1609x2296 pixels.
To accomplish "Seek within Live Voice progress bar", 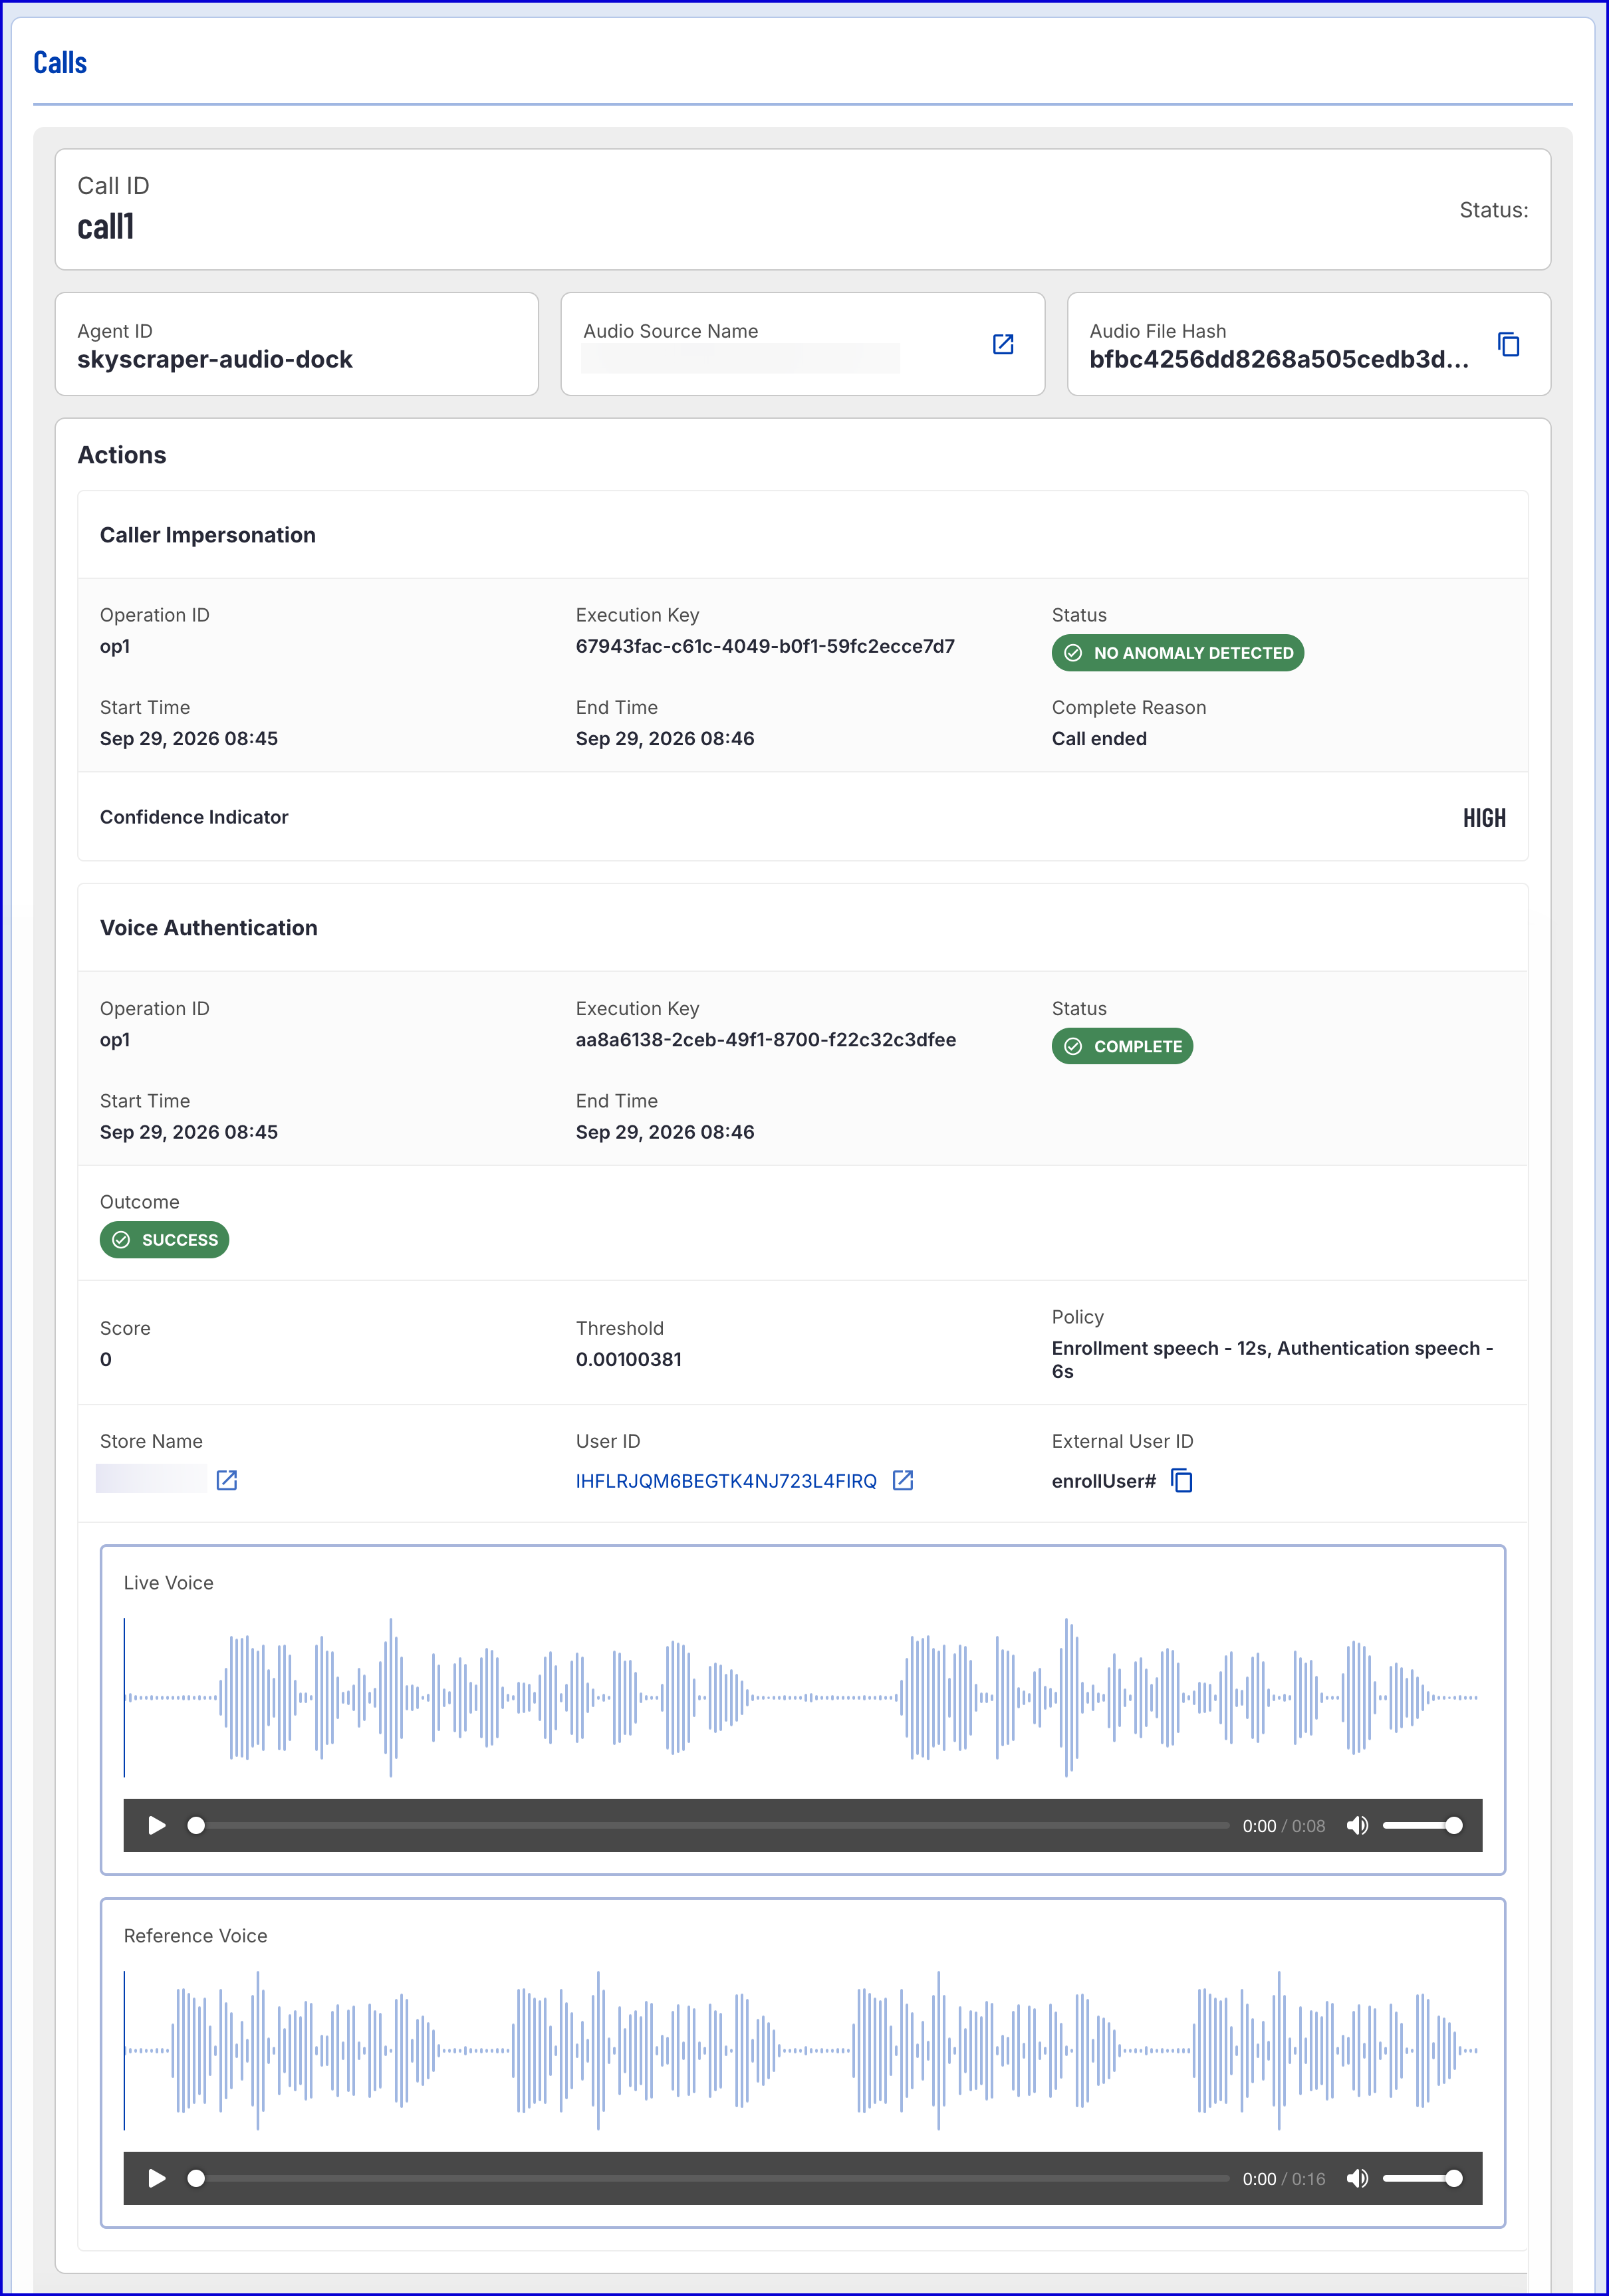I will pos(709,1825).
